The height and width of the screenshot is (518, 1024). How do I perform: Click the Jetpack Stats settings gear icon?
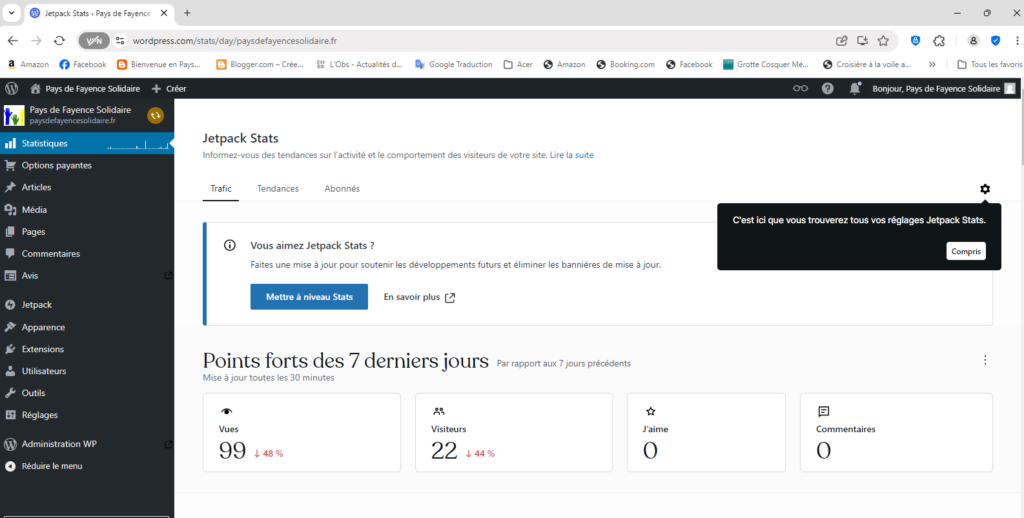tap(984, 189)
